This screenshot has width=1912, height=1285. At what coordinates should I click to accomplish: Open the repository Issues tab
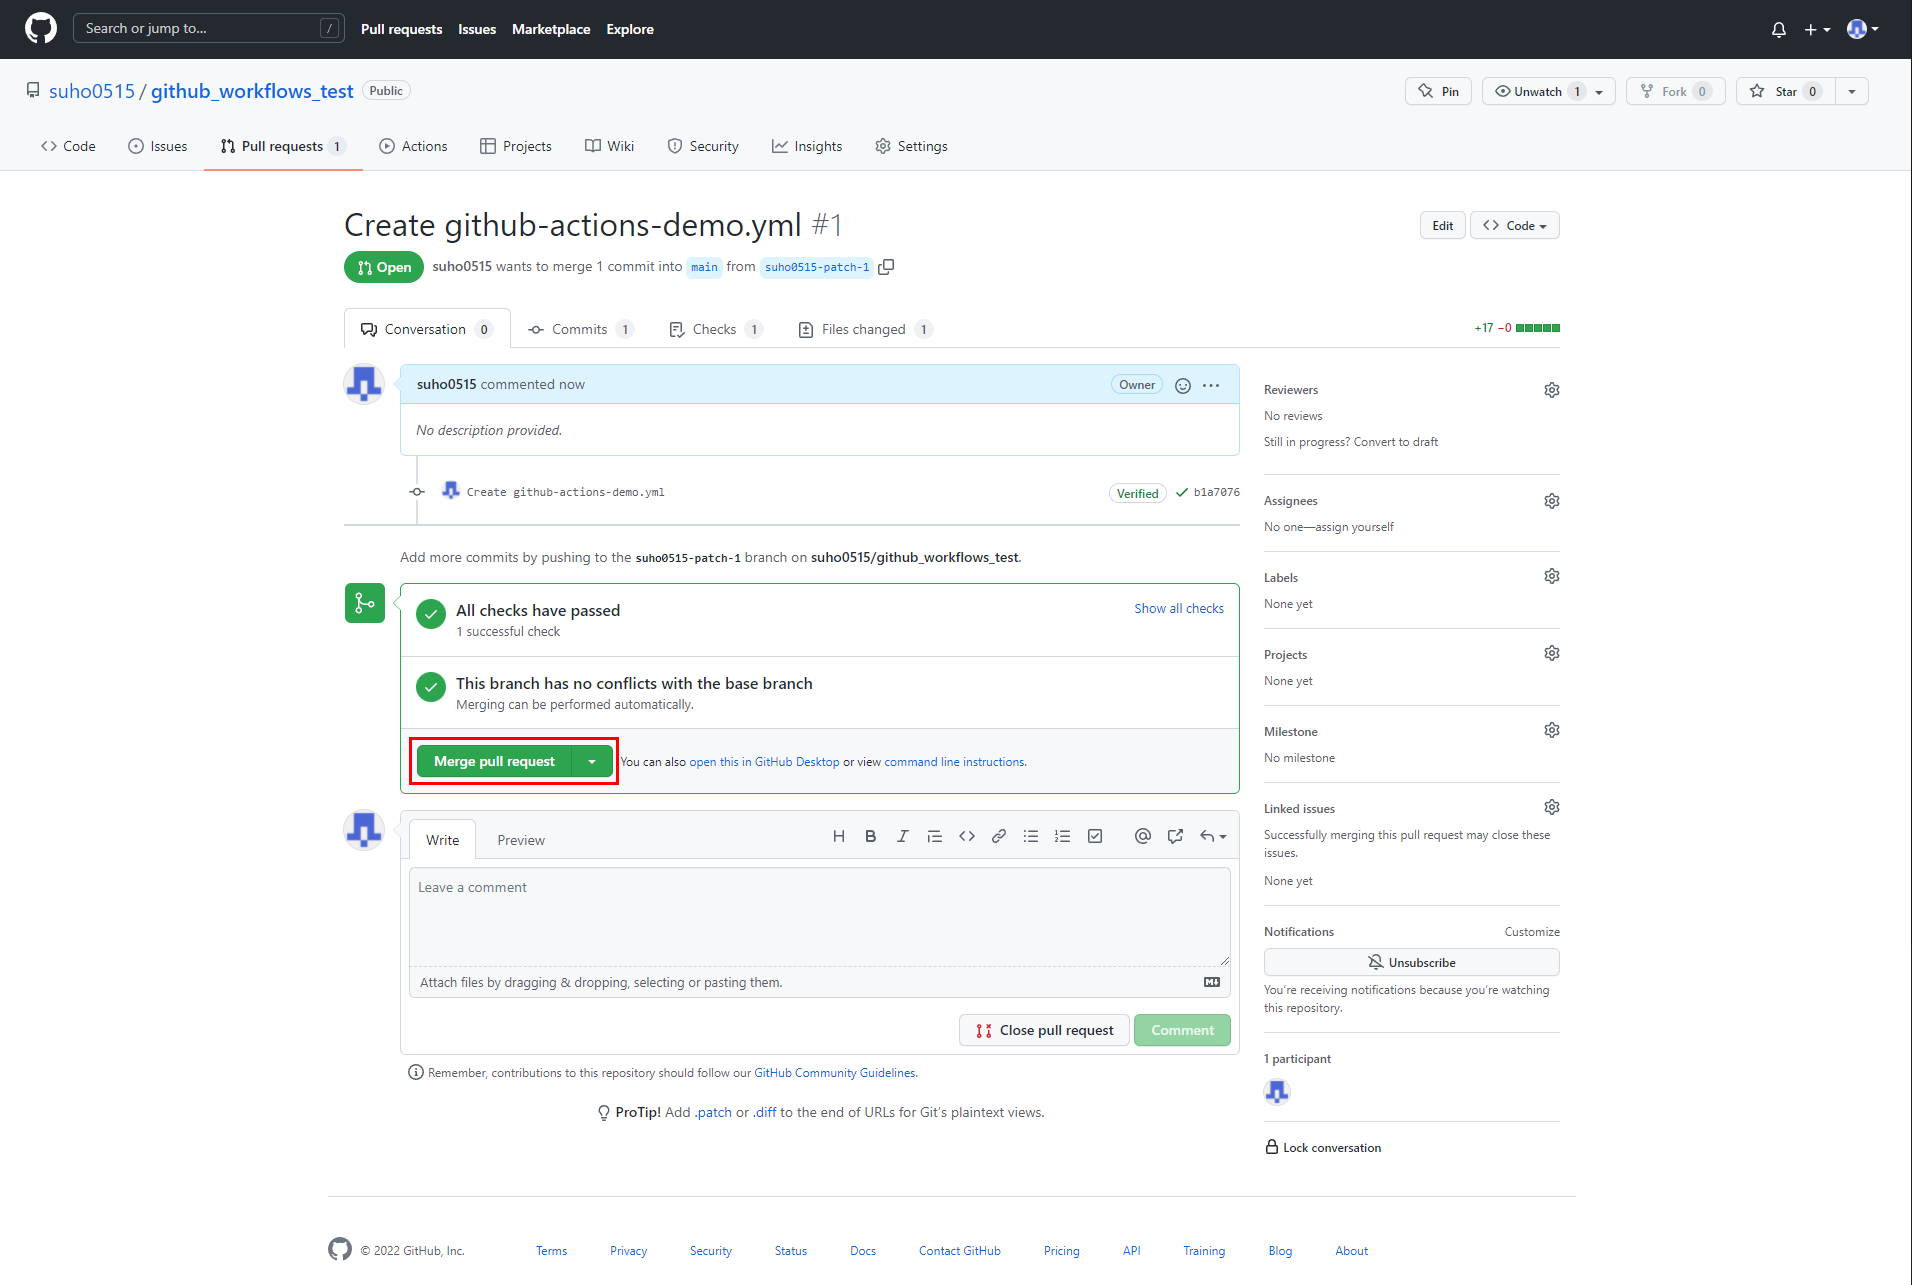158,146
